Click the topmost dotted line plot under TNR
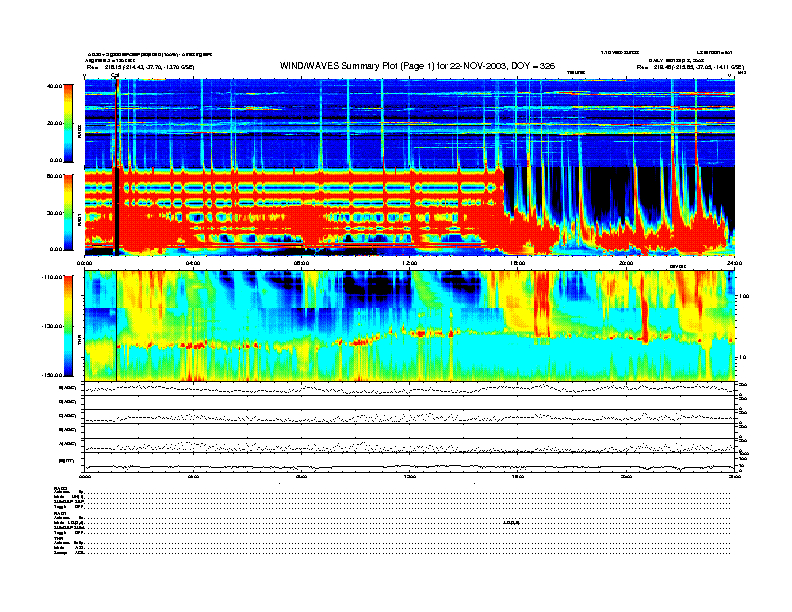The image size is (792, 612). (410, 388)
